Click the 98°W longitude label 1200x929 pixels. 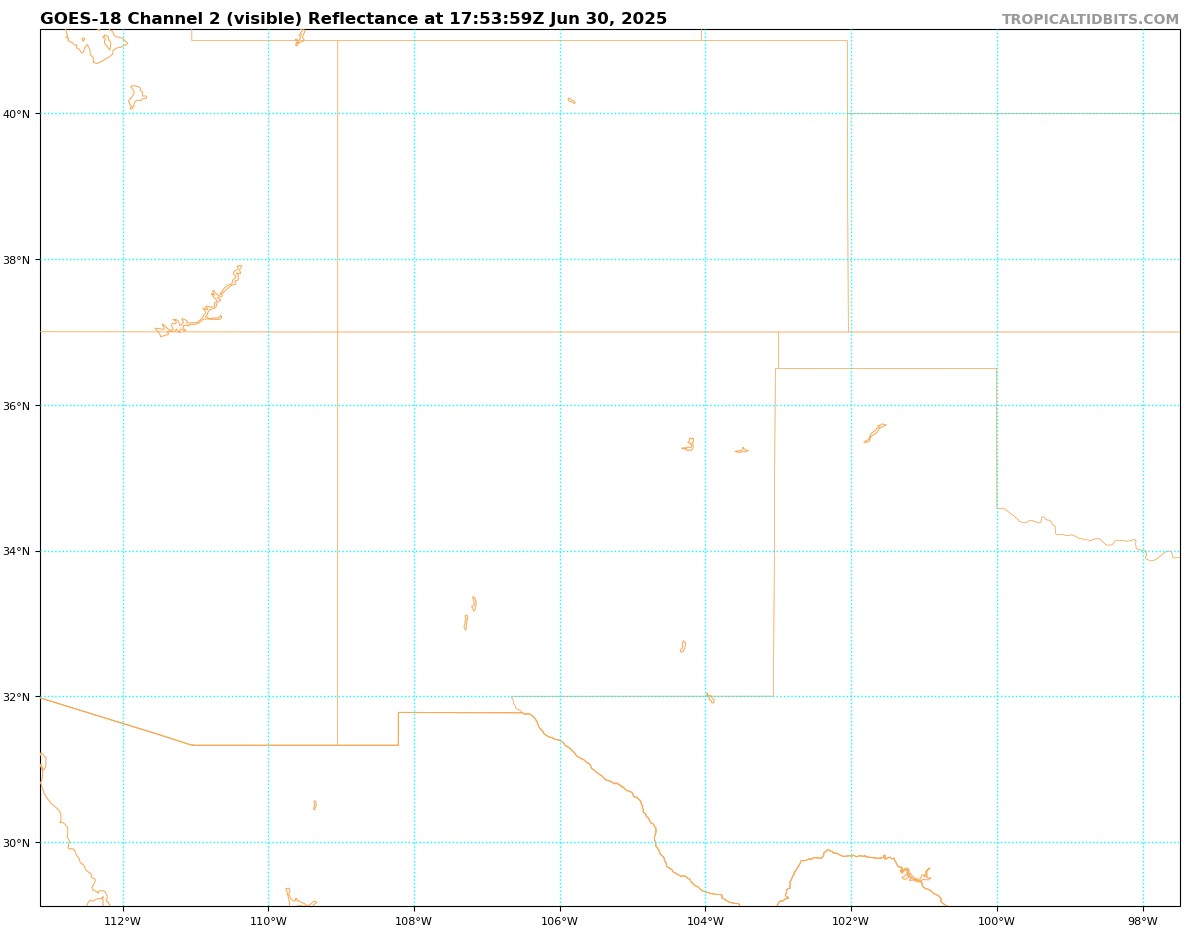[x=1143, y=921]
